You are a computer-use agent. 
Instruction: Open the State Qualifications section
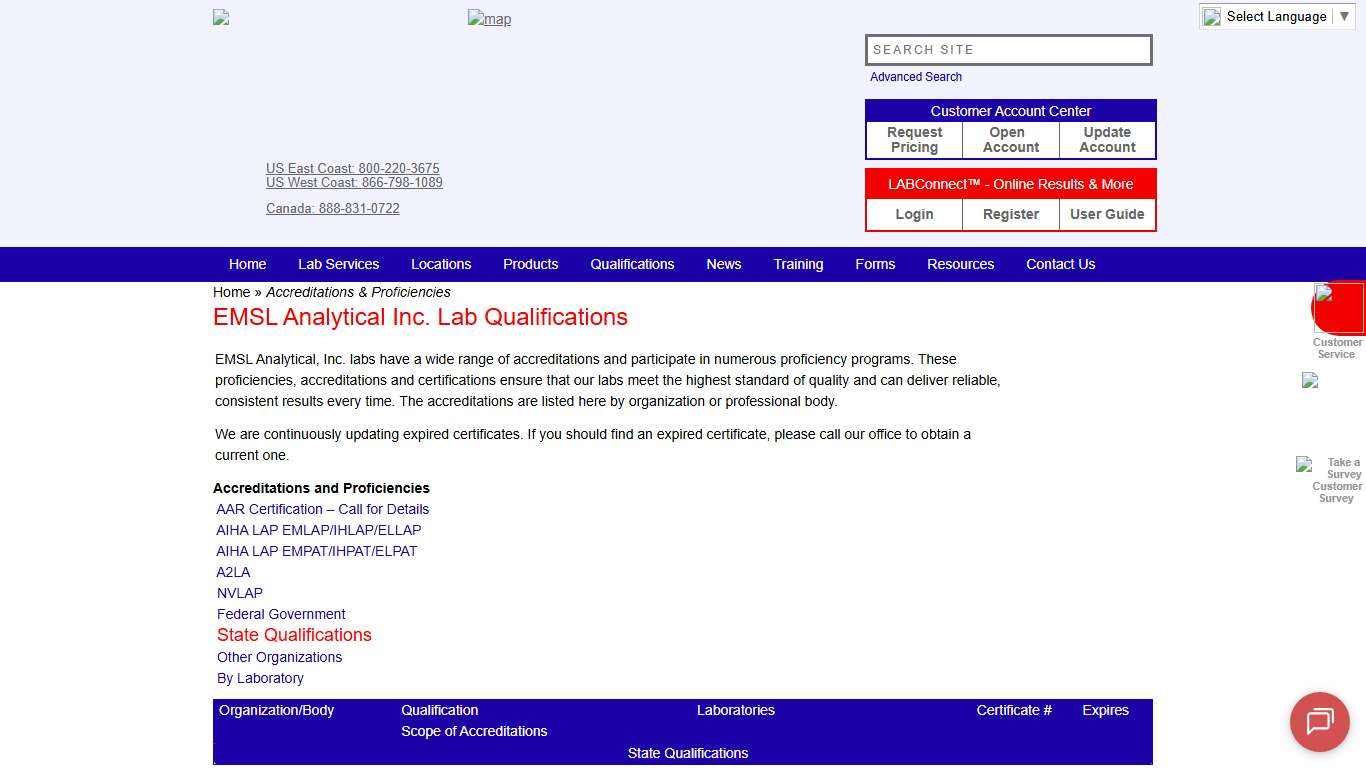coord(294,635)
